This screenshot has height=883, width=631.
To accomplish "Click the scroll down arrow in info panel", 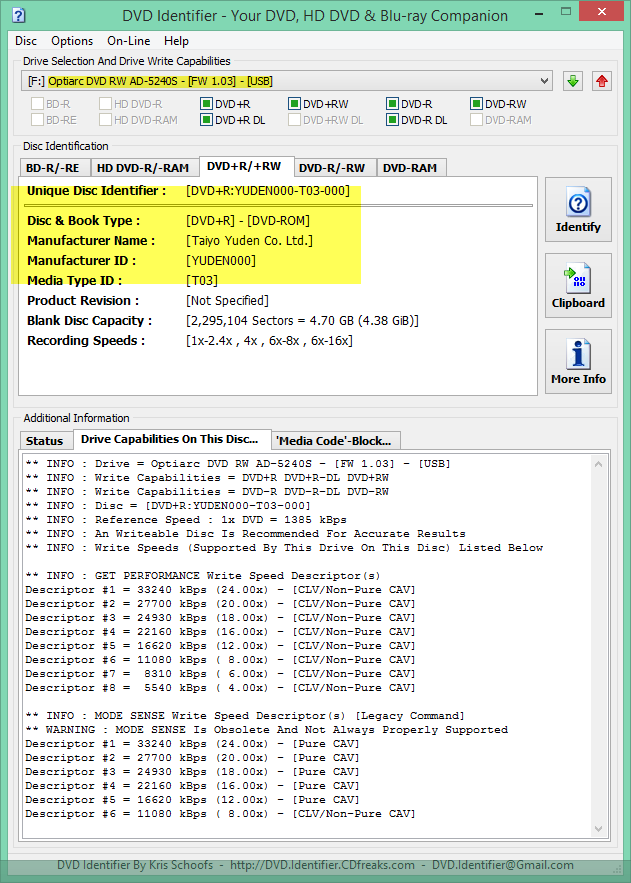I will pos(598,829).
